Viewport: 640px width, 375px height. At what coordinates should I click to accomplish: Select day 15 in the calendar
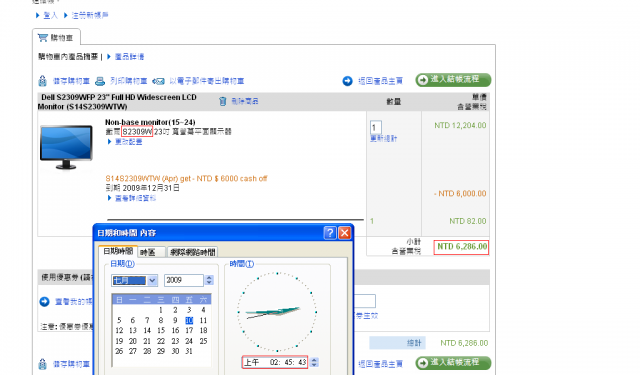pyautogui.click(x=161, y=331)
